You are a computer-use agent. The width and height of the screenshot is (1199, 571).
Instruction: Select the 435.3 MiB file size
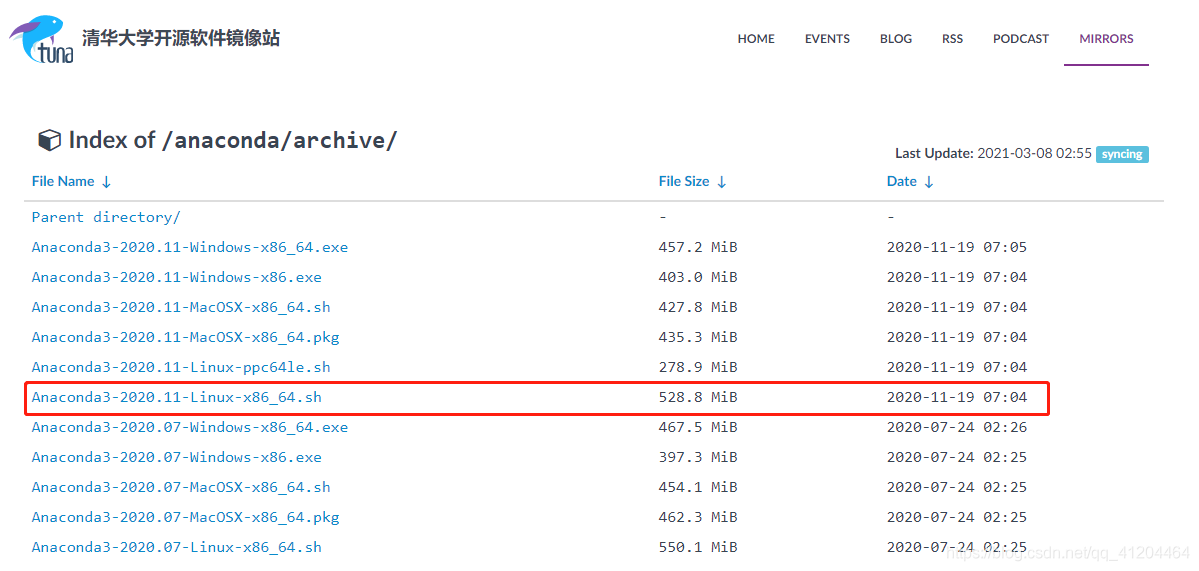click(697, 336)
